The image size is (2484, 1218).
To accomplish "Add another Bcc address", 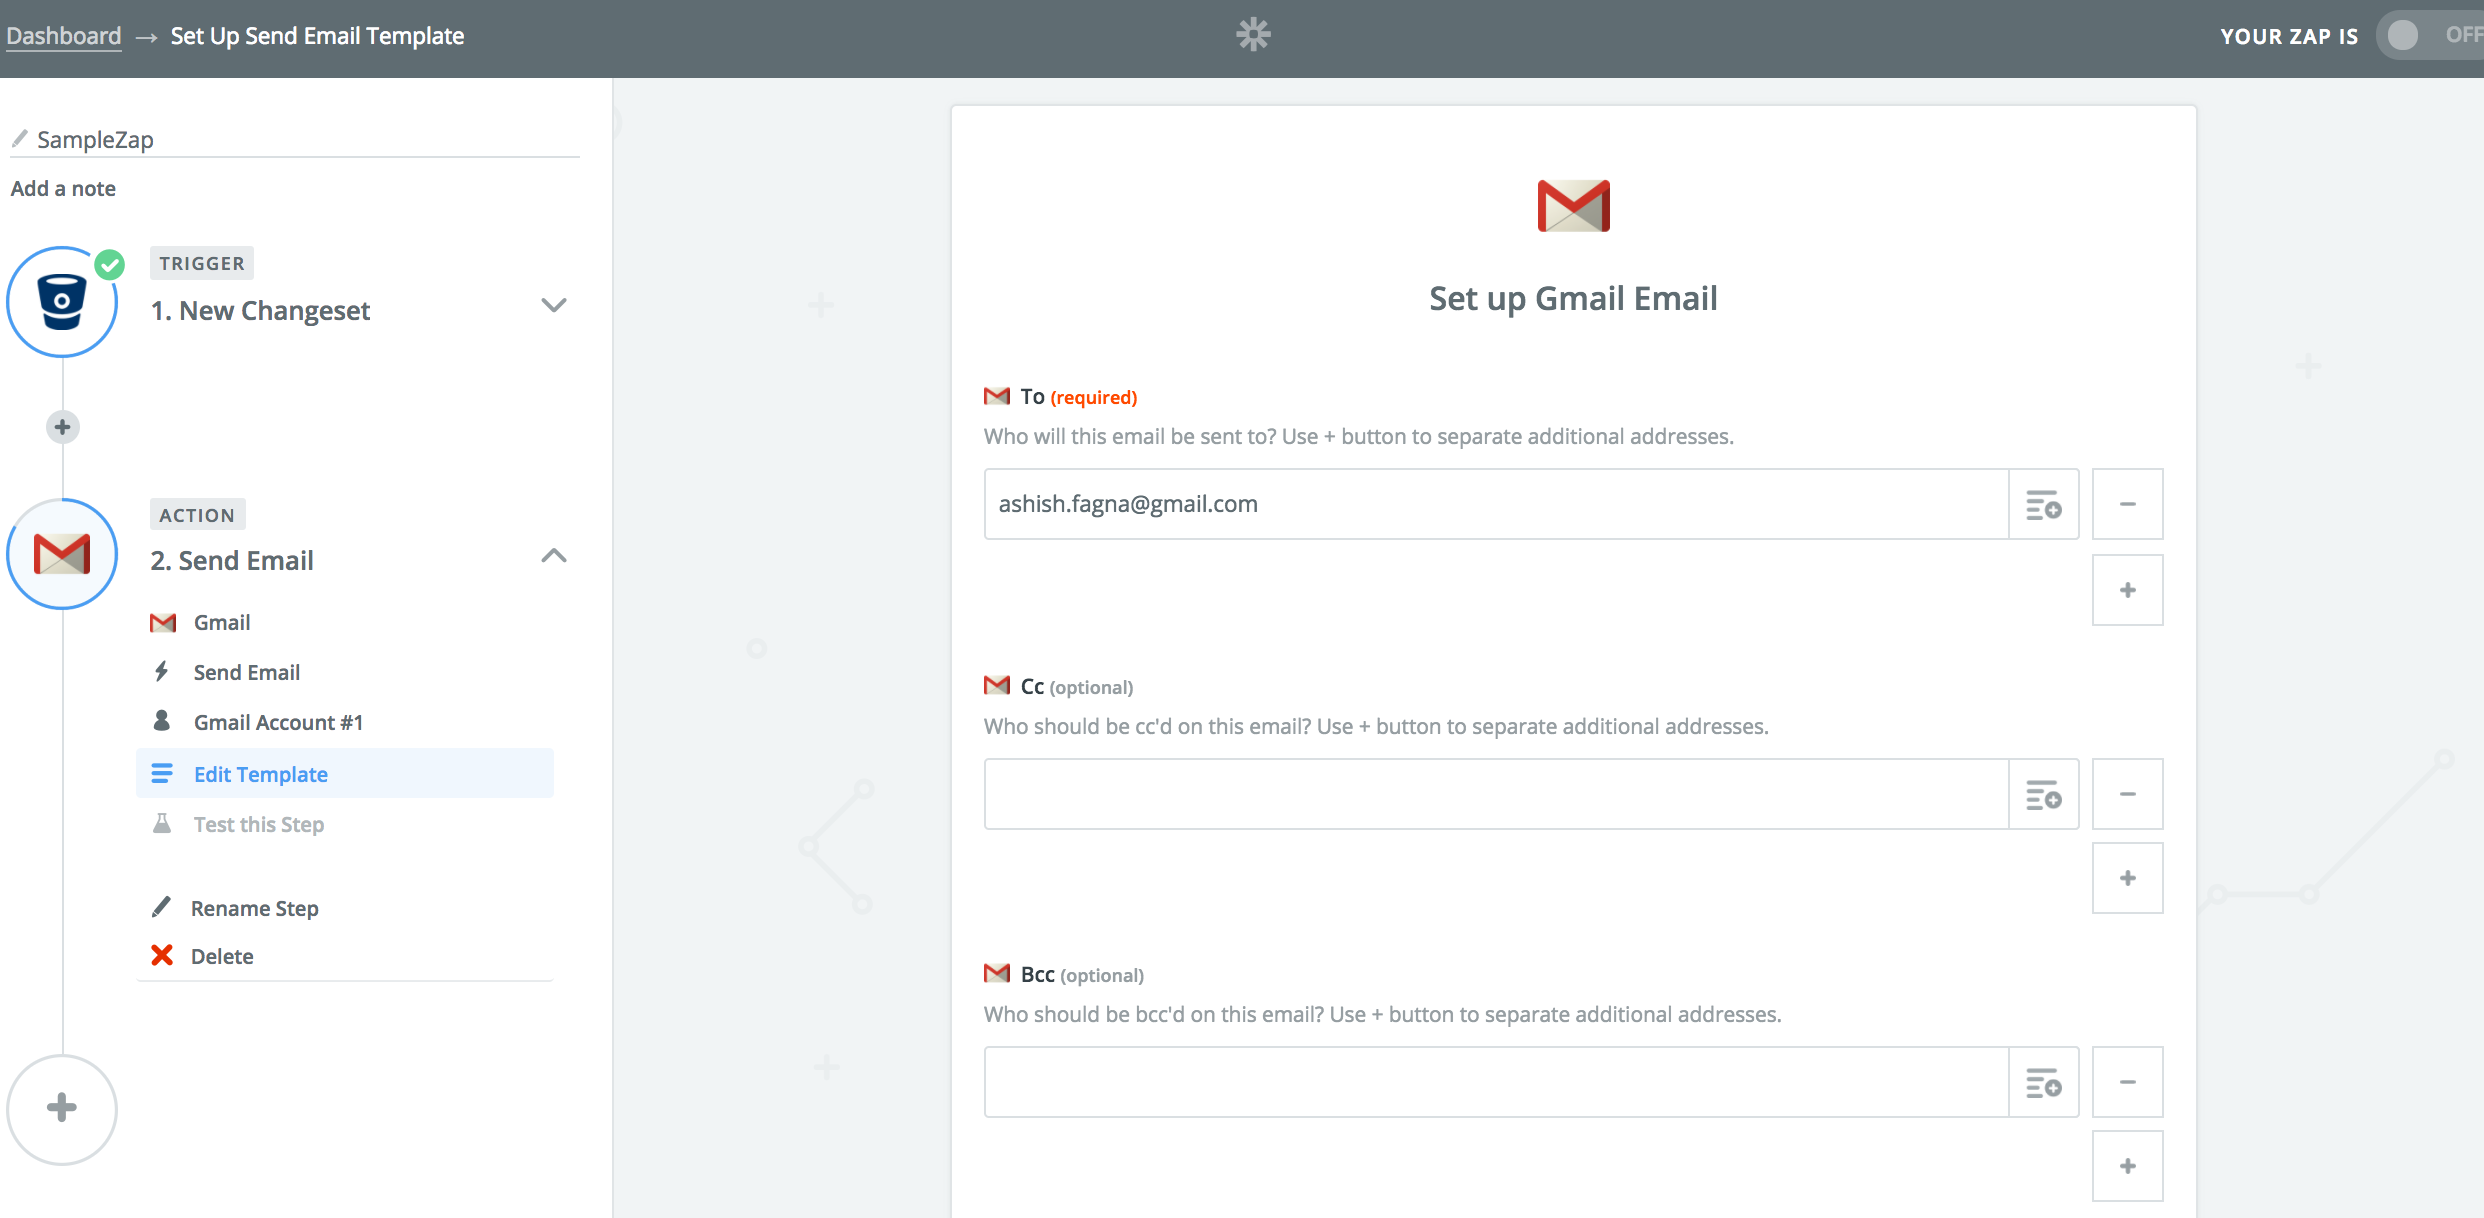I will pos(2127,1166).
